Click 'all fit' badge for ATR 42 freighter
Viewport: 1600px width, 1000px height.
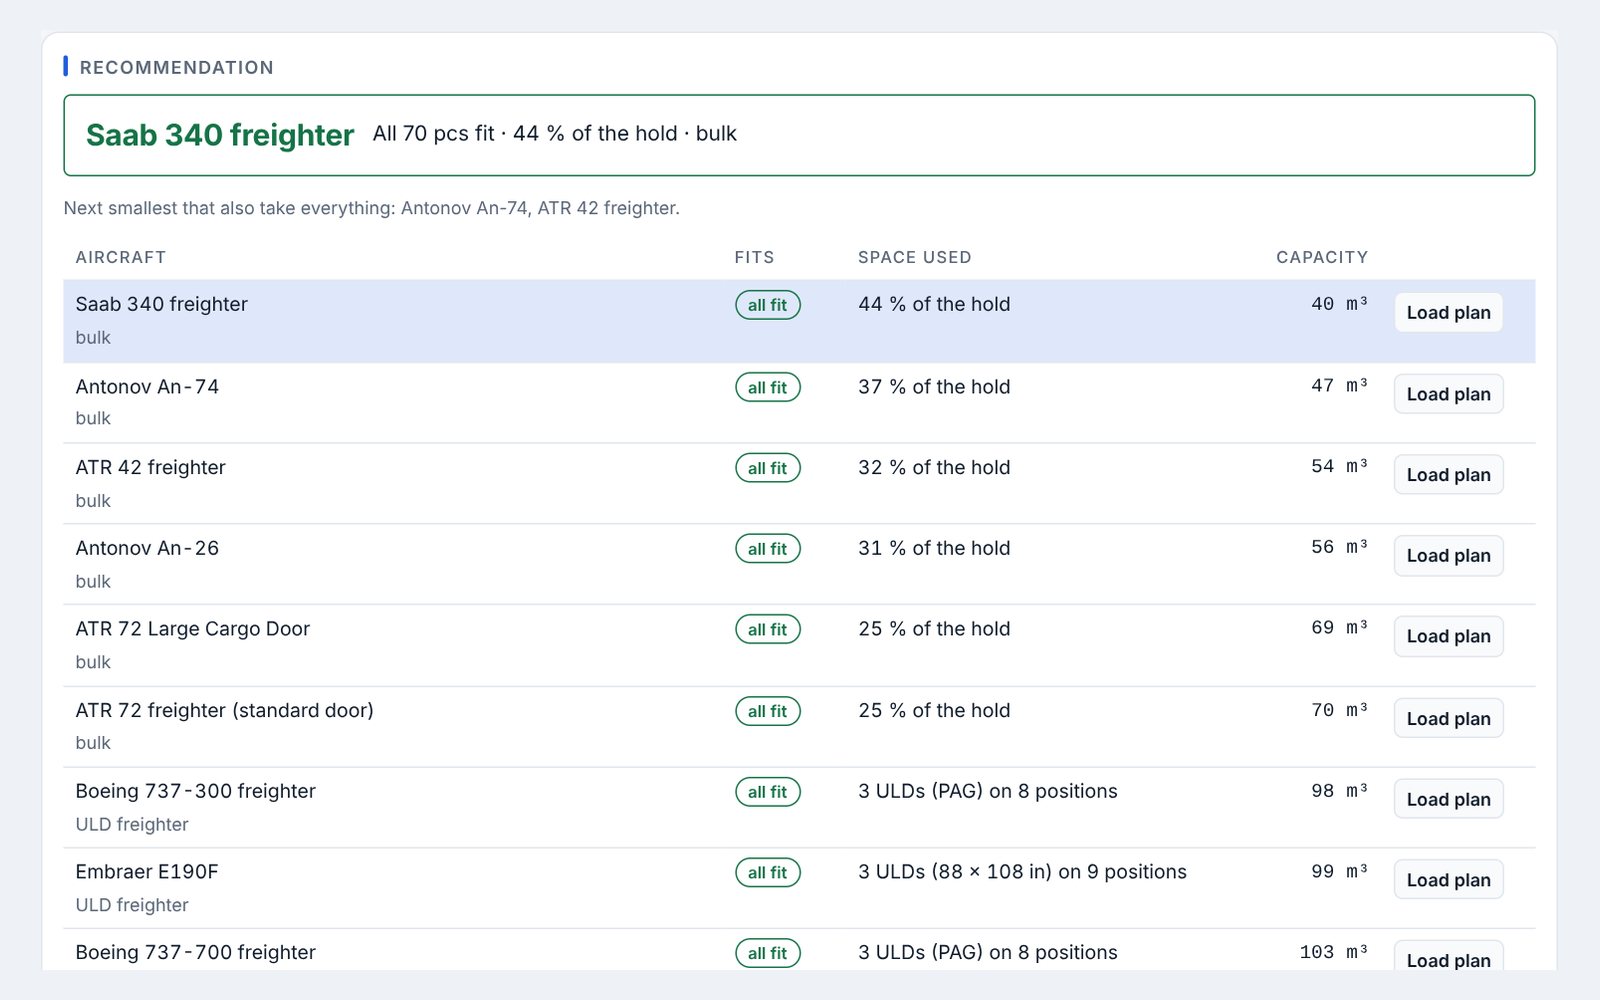click(768, 468)
